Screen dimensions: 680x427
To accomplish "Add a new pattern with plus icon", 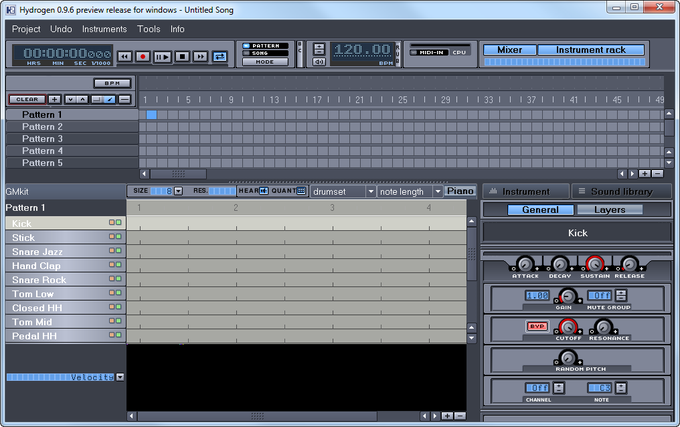I will coord(54,99).
